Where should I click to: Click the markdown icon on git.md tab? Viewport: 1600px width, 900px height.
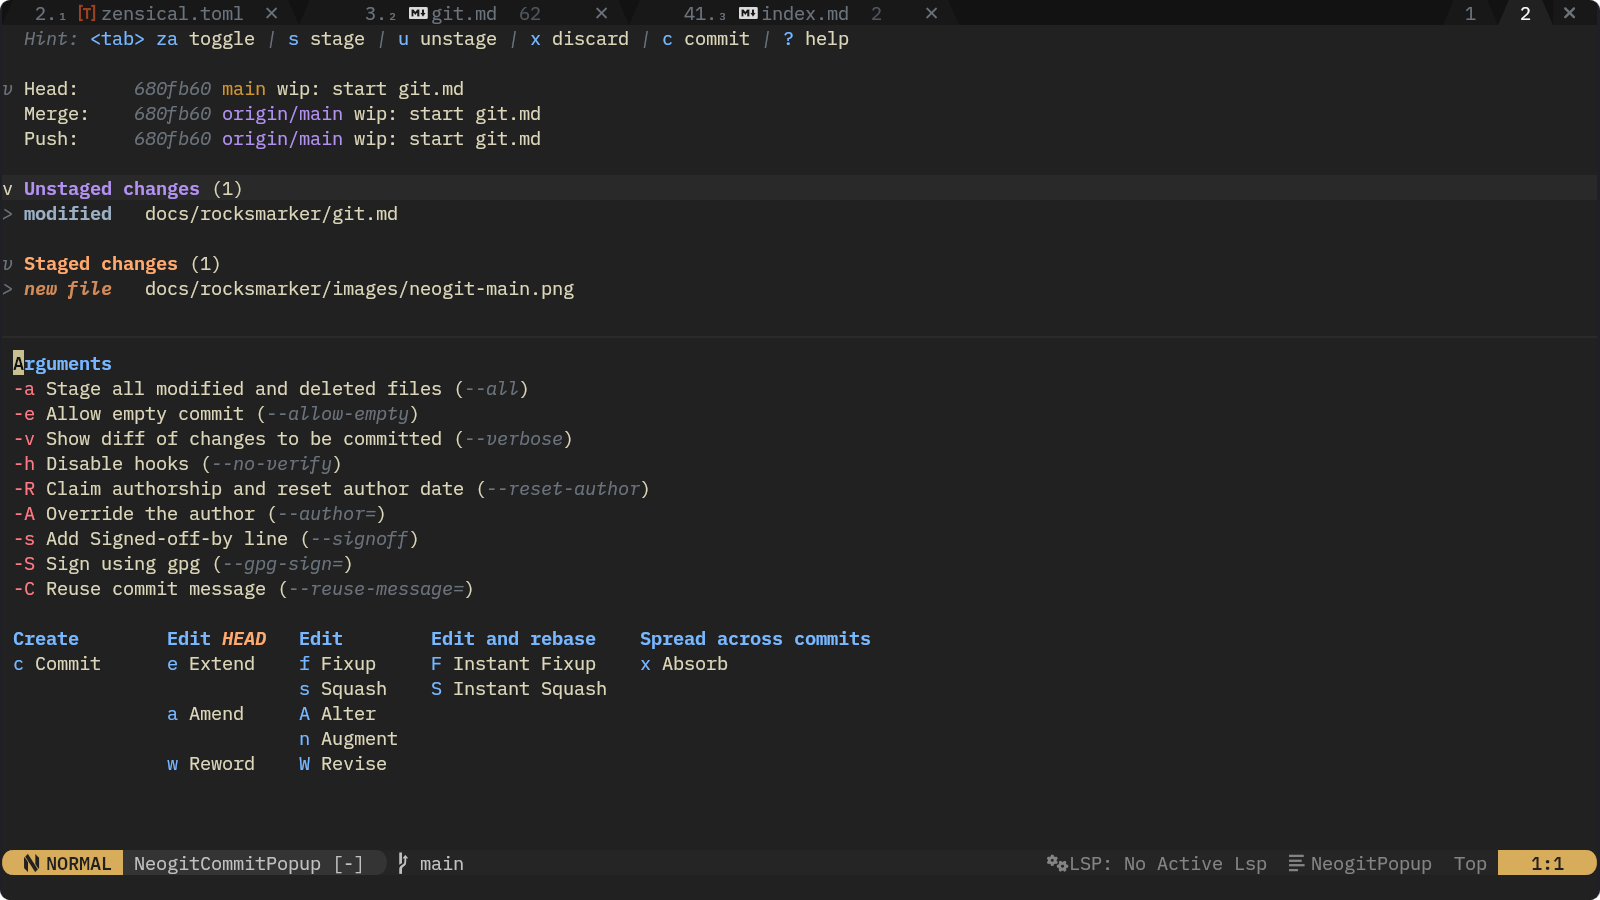418,14
